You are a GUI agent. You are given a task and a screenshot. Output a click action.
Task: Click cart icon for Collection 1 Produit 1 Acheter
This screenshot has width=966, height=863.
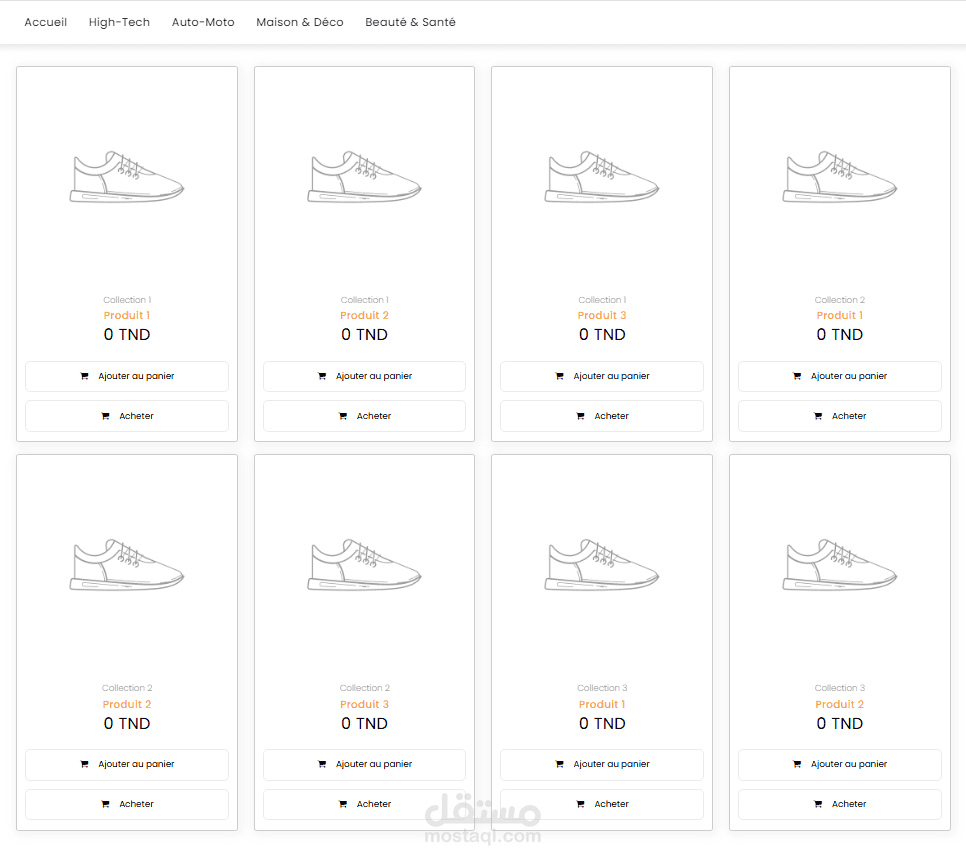105,416
